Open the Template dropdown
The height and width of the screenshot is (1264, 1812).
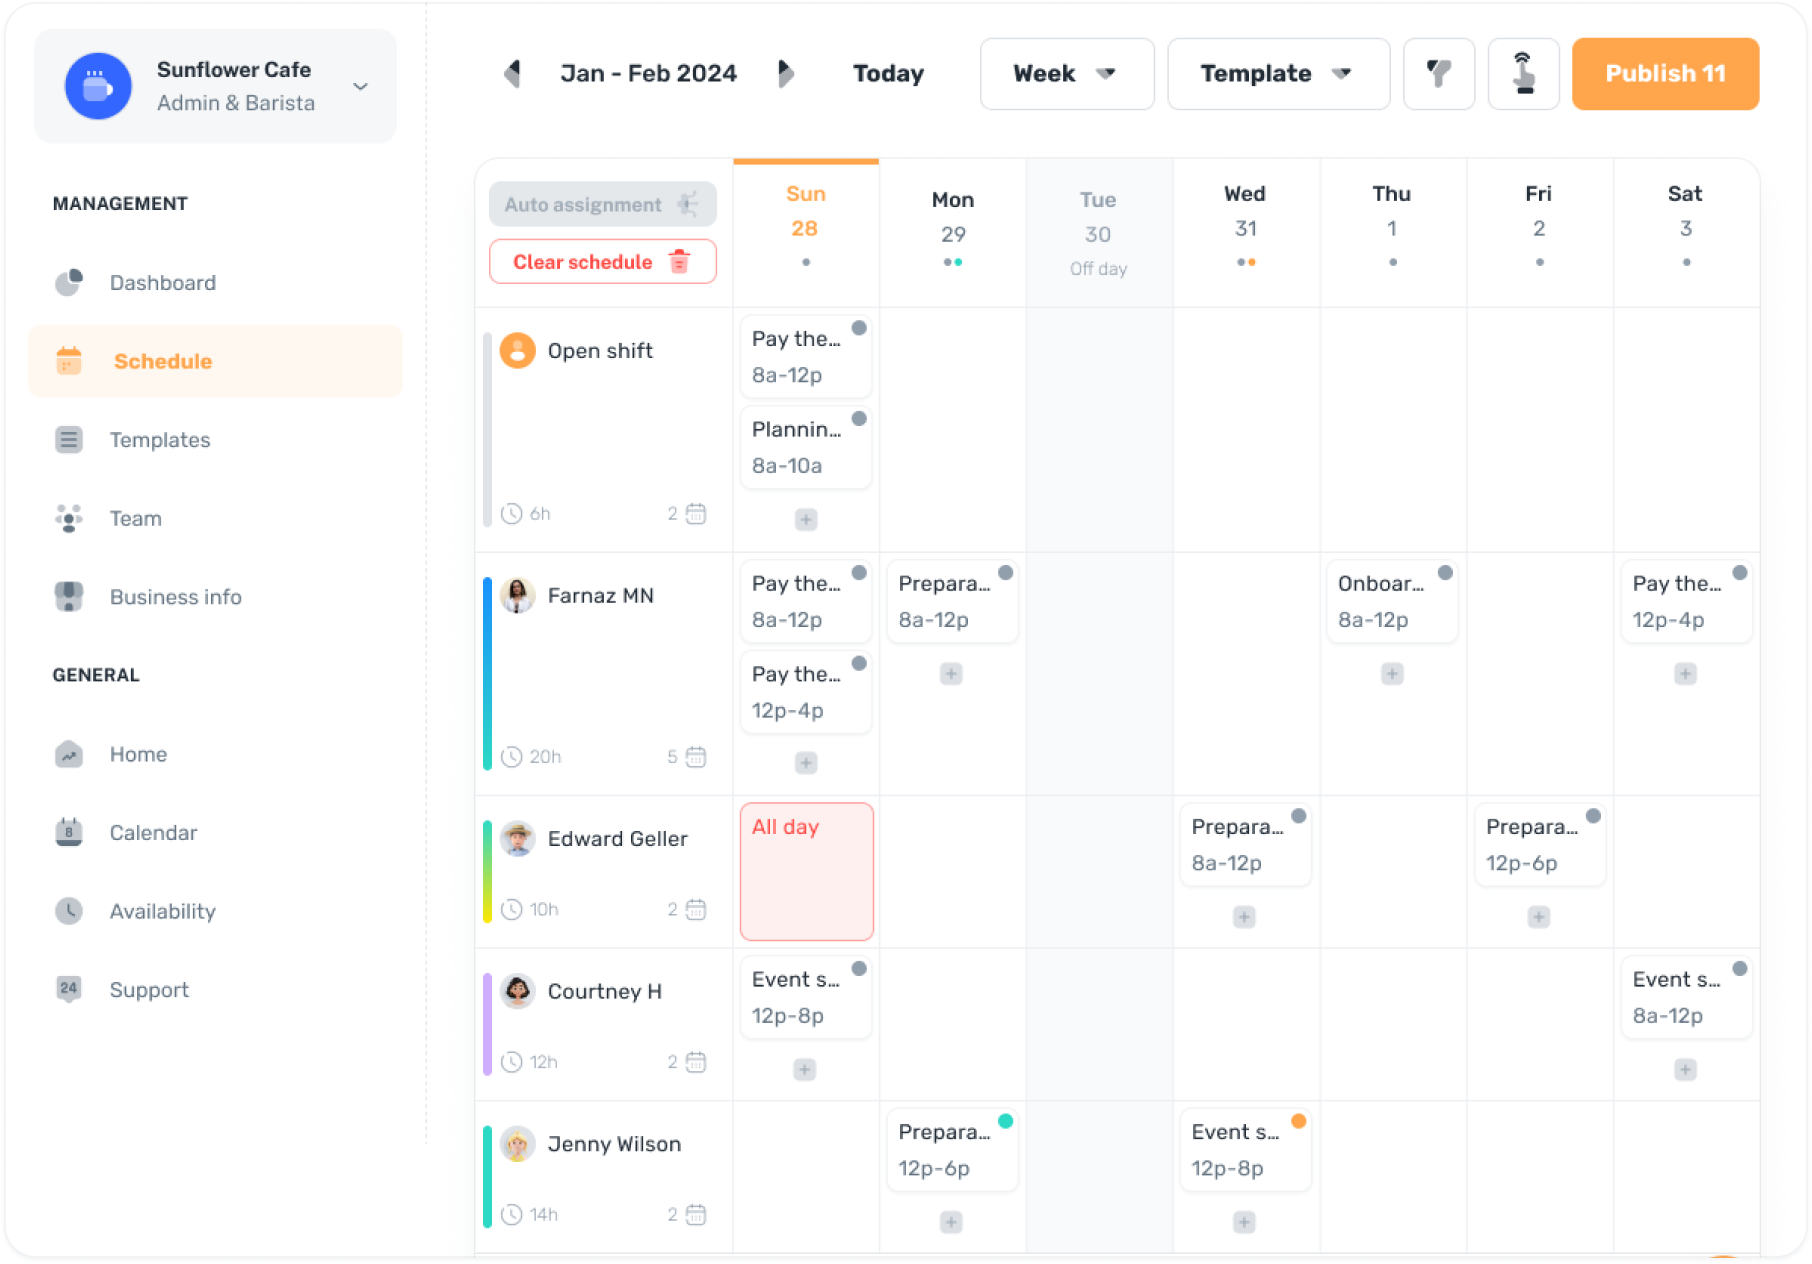(x=1277, y=73)
